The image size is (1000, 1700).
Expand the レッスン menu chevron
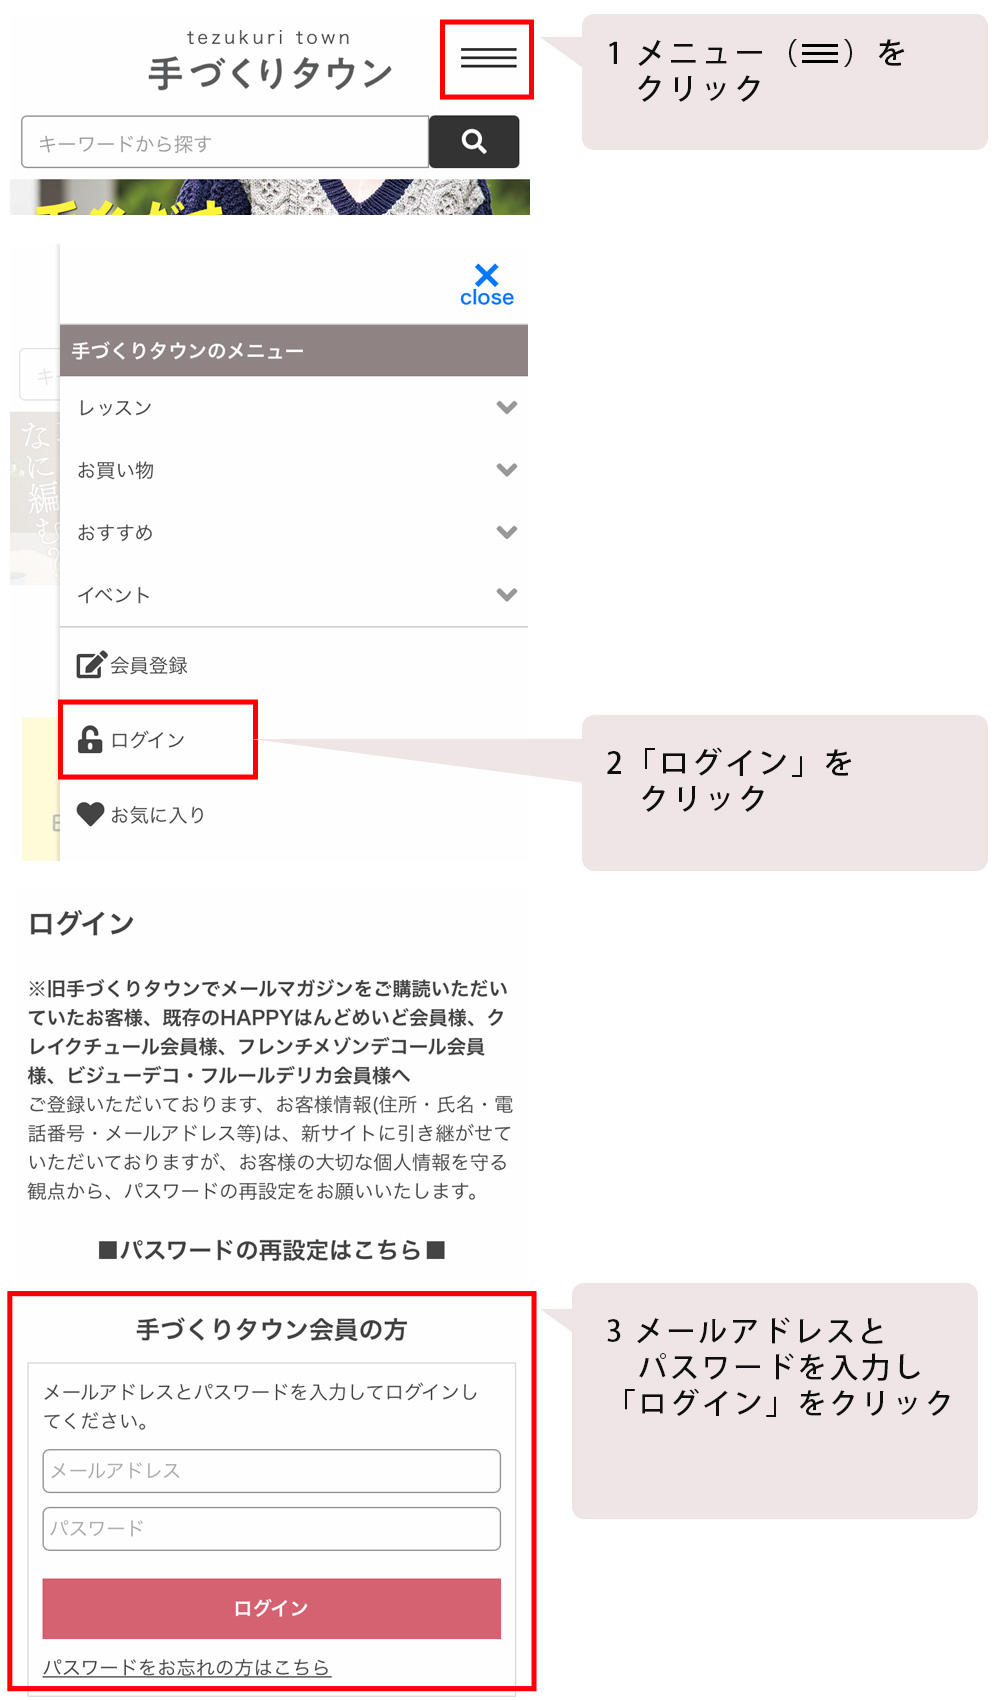(x=507, y=407)
